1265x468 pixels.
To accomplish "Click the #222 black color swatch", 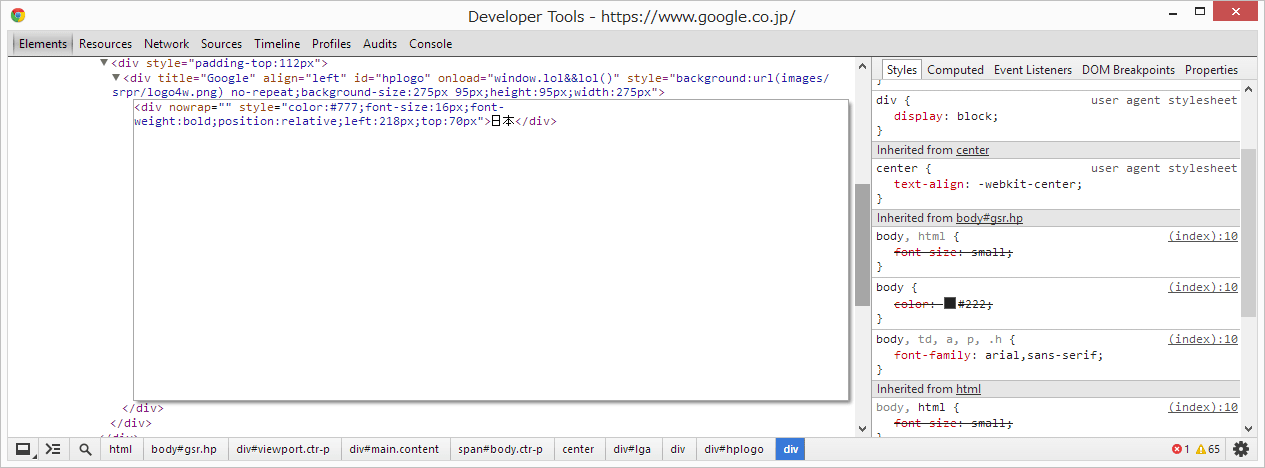I will (950, 303).
